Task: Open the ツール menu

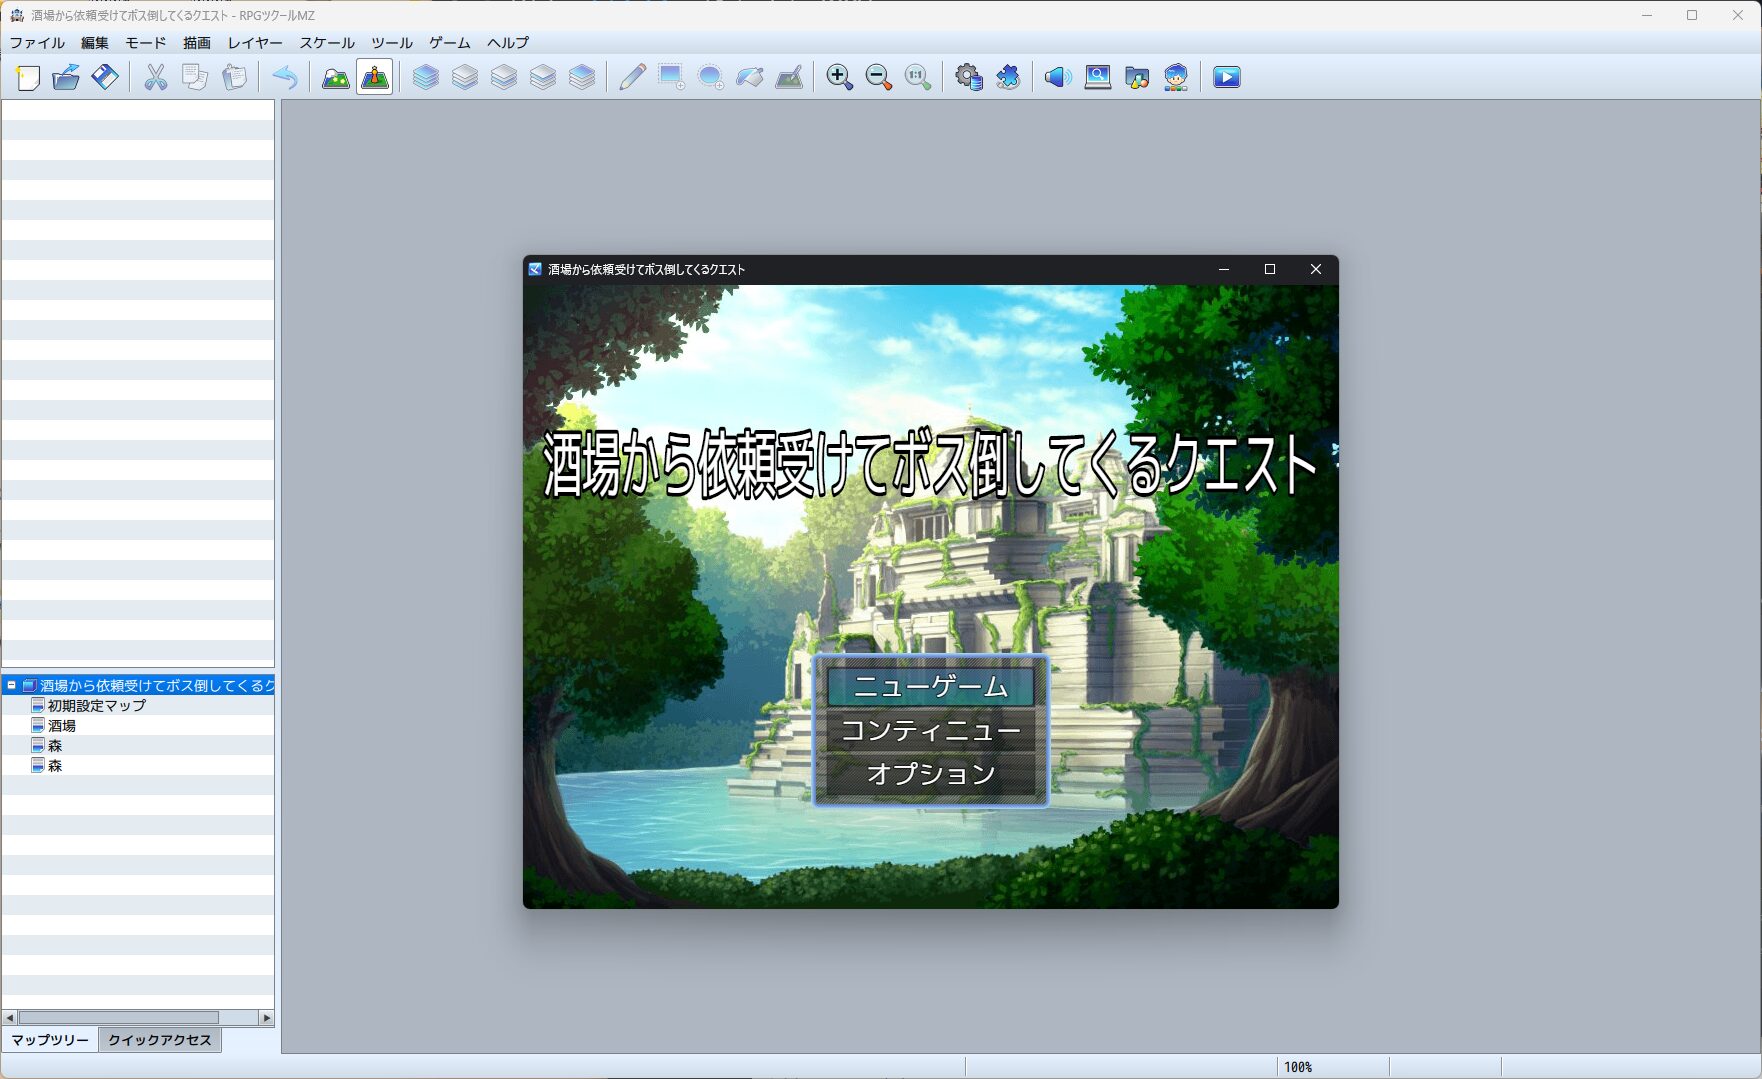Action: 391,43
